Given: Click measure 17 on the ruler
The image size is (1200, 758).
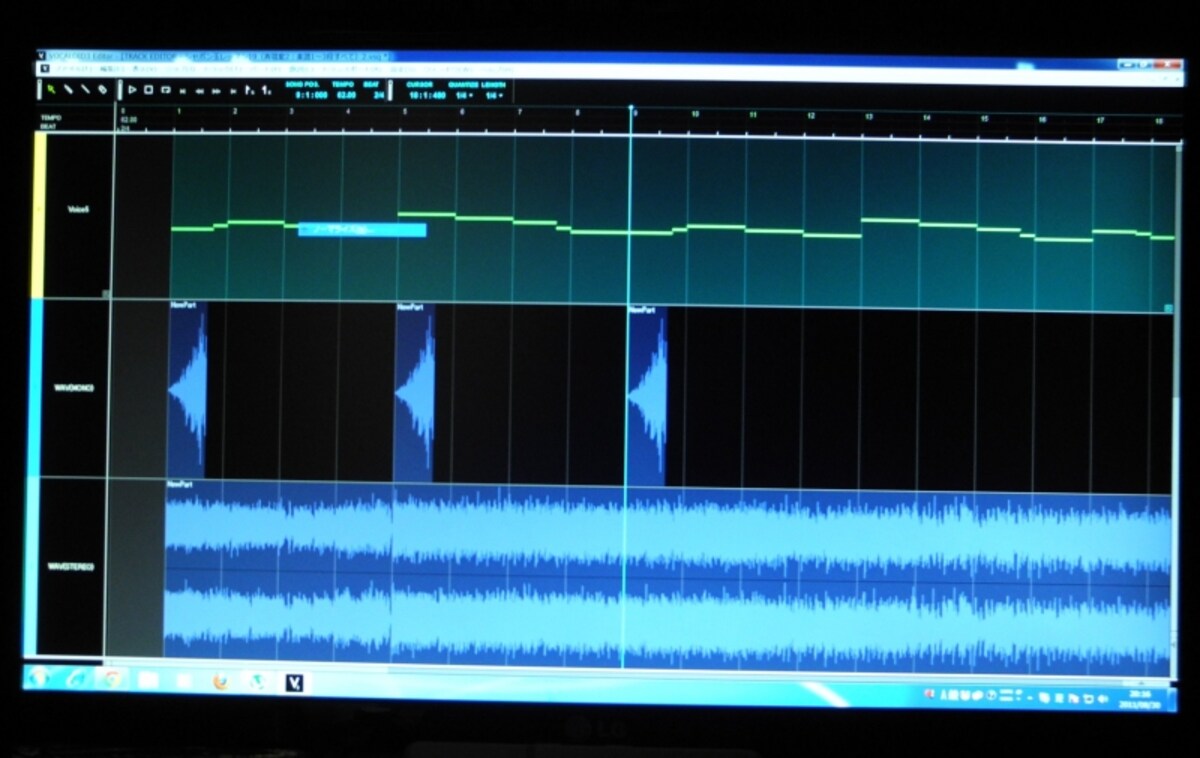Looking at the screenshot, I should pyautogui.click(x=1100, y=119).
